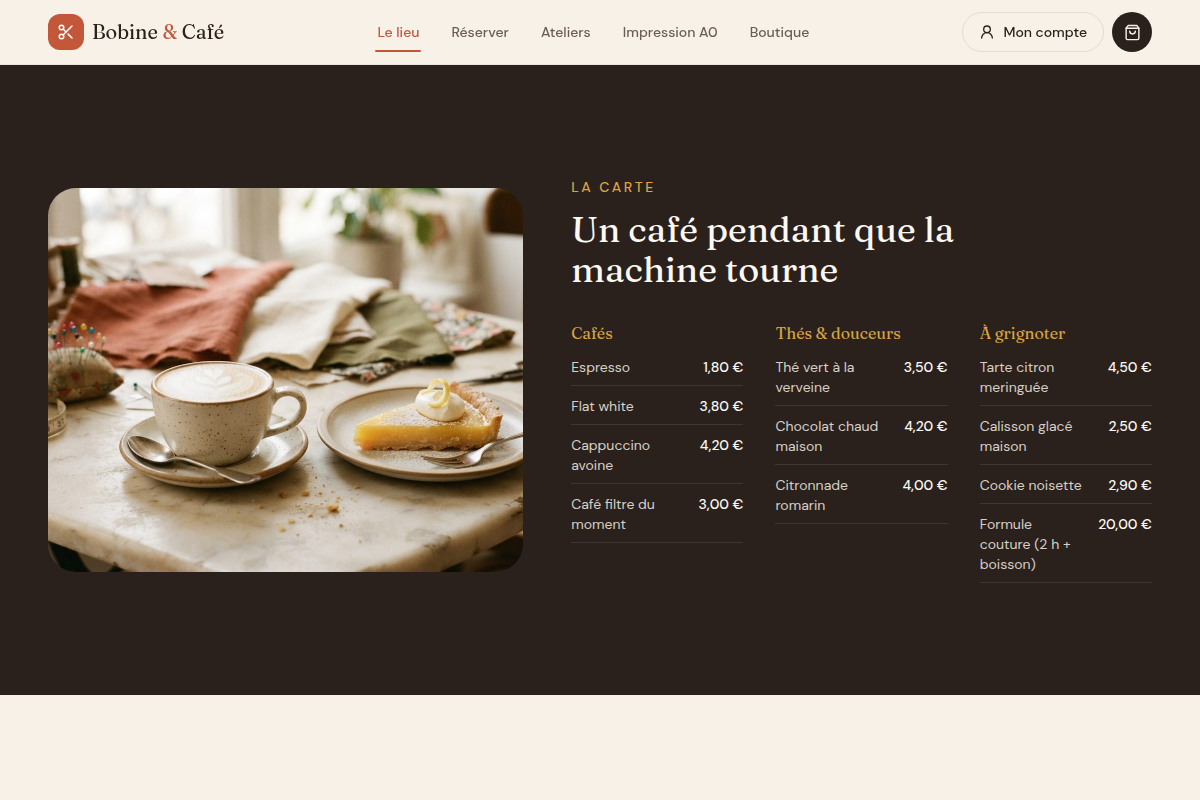The height and width of the screenshot is (800, 1200).
Task: Open the Boutique nav item
Action: pos(779,32)
